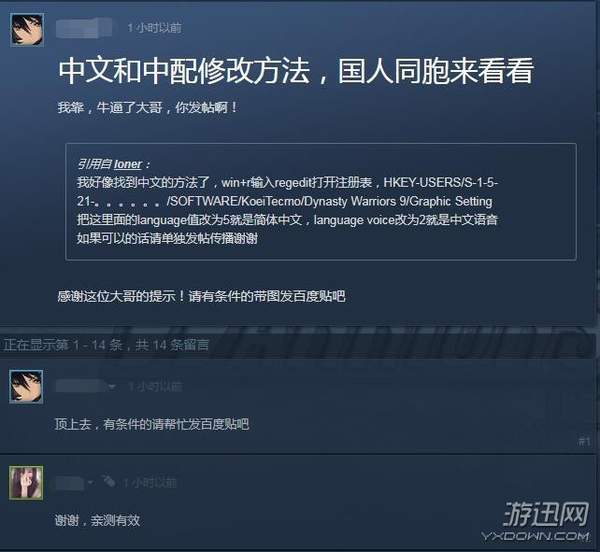
Task: Click the reply text 谢谢，亲测有效
Action: pyautogui.click(x=97, y=520)
